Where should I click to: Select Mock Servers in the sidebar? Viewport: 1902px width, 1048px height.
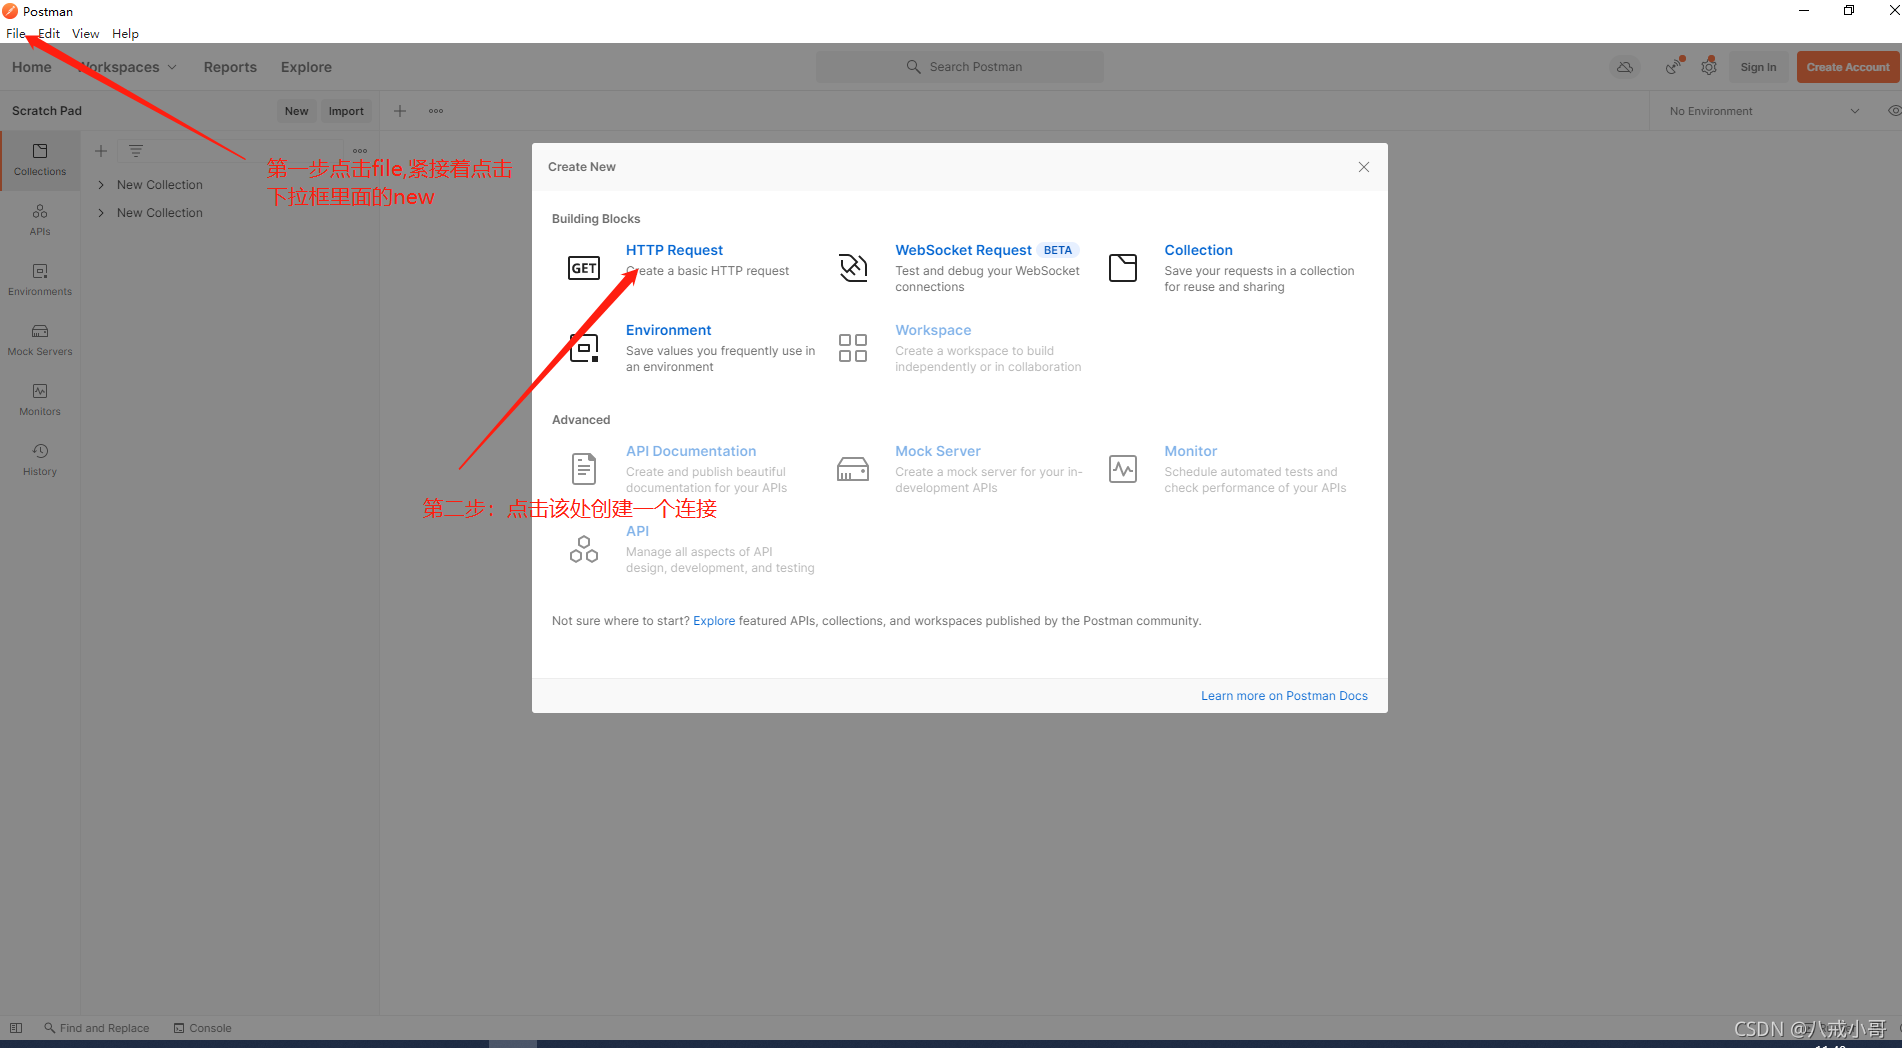pyautogui.click(x=40, y=340)
